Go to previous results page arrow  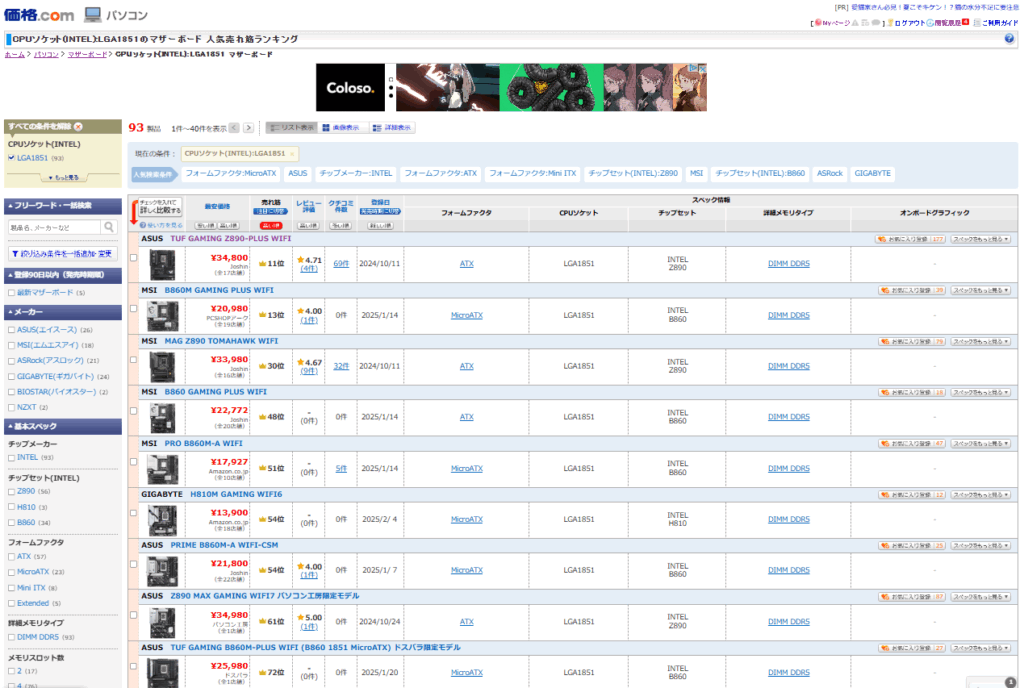point(234,128)
